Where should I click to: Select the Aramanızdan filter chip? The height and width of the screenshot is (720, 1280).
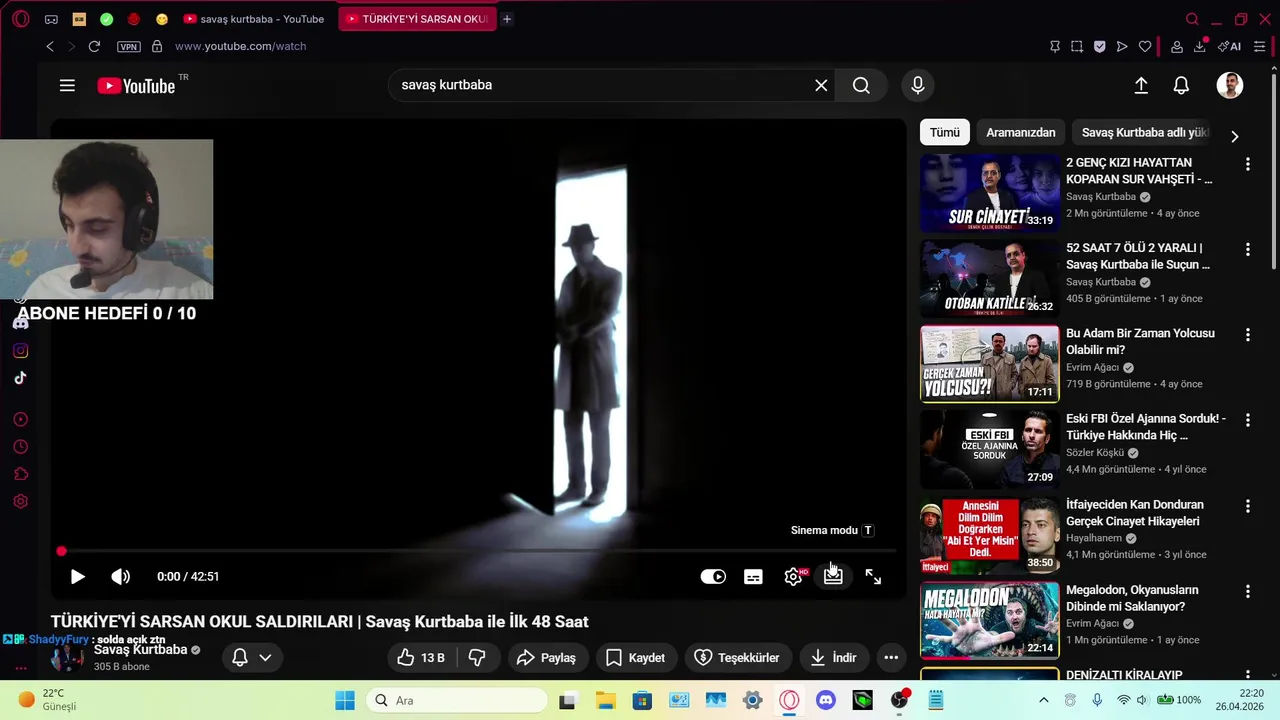click(1021, 132)
